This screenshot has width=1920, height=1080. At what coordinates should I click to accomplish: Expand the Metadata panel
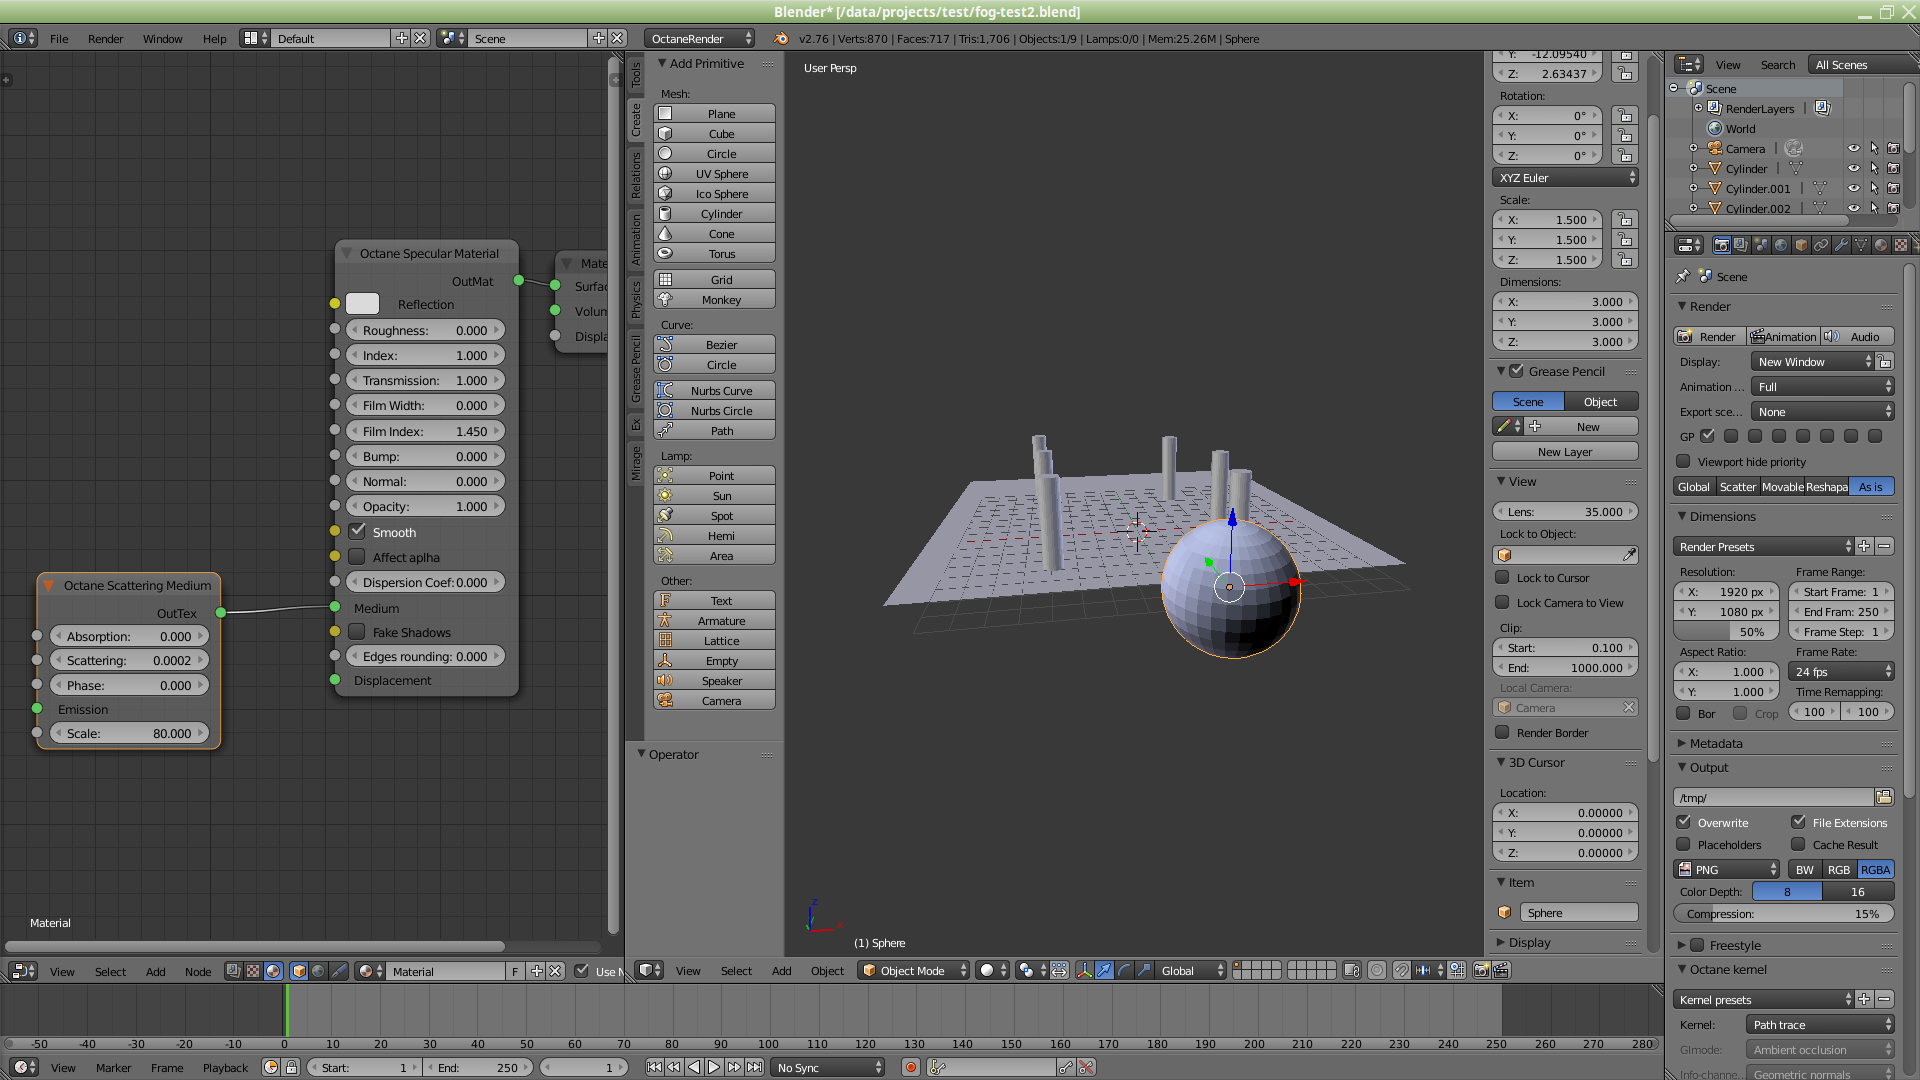tap(1715, 744)
